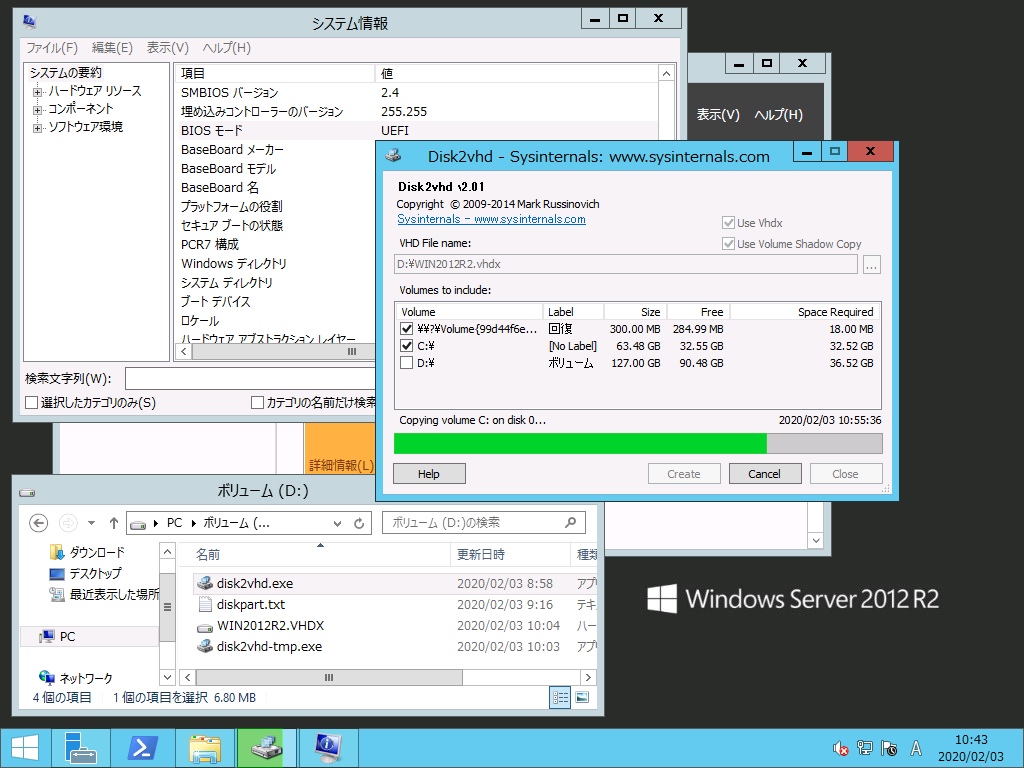1024x768 pixels.
Task: Open Desktop in Explorer navigation pane
Action: point(86,573)
